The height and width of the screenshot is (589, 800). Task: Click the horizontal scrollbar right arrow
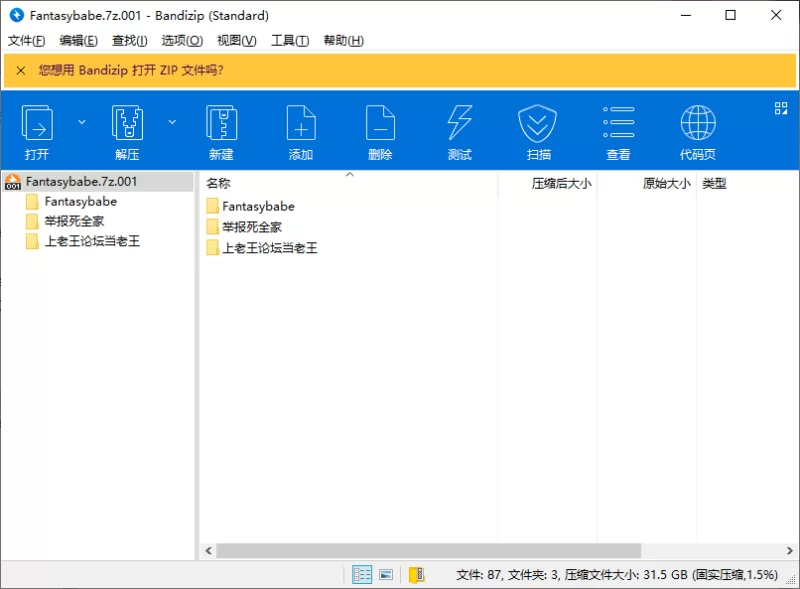tap(790, 551)
